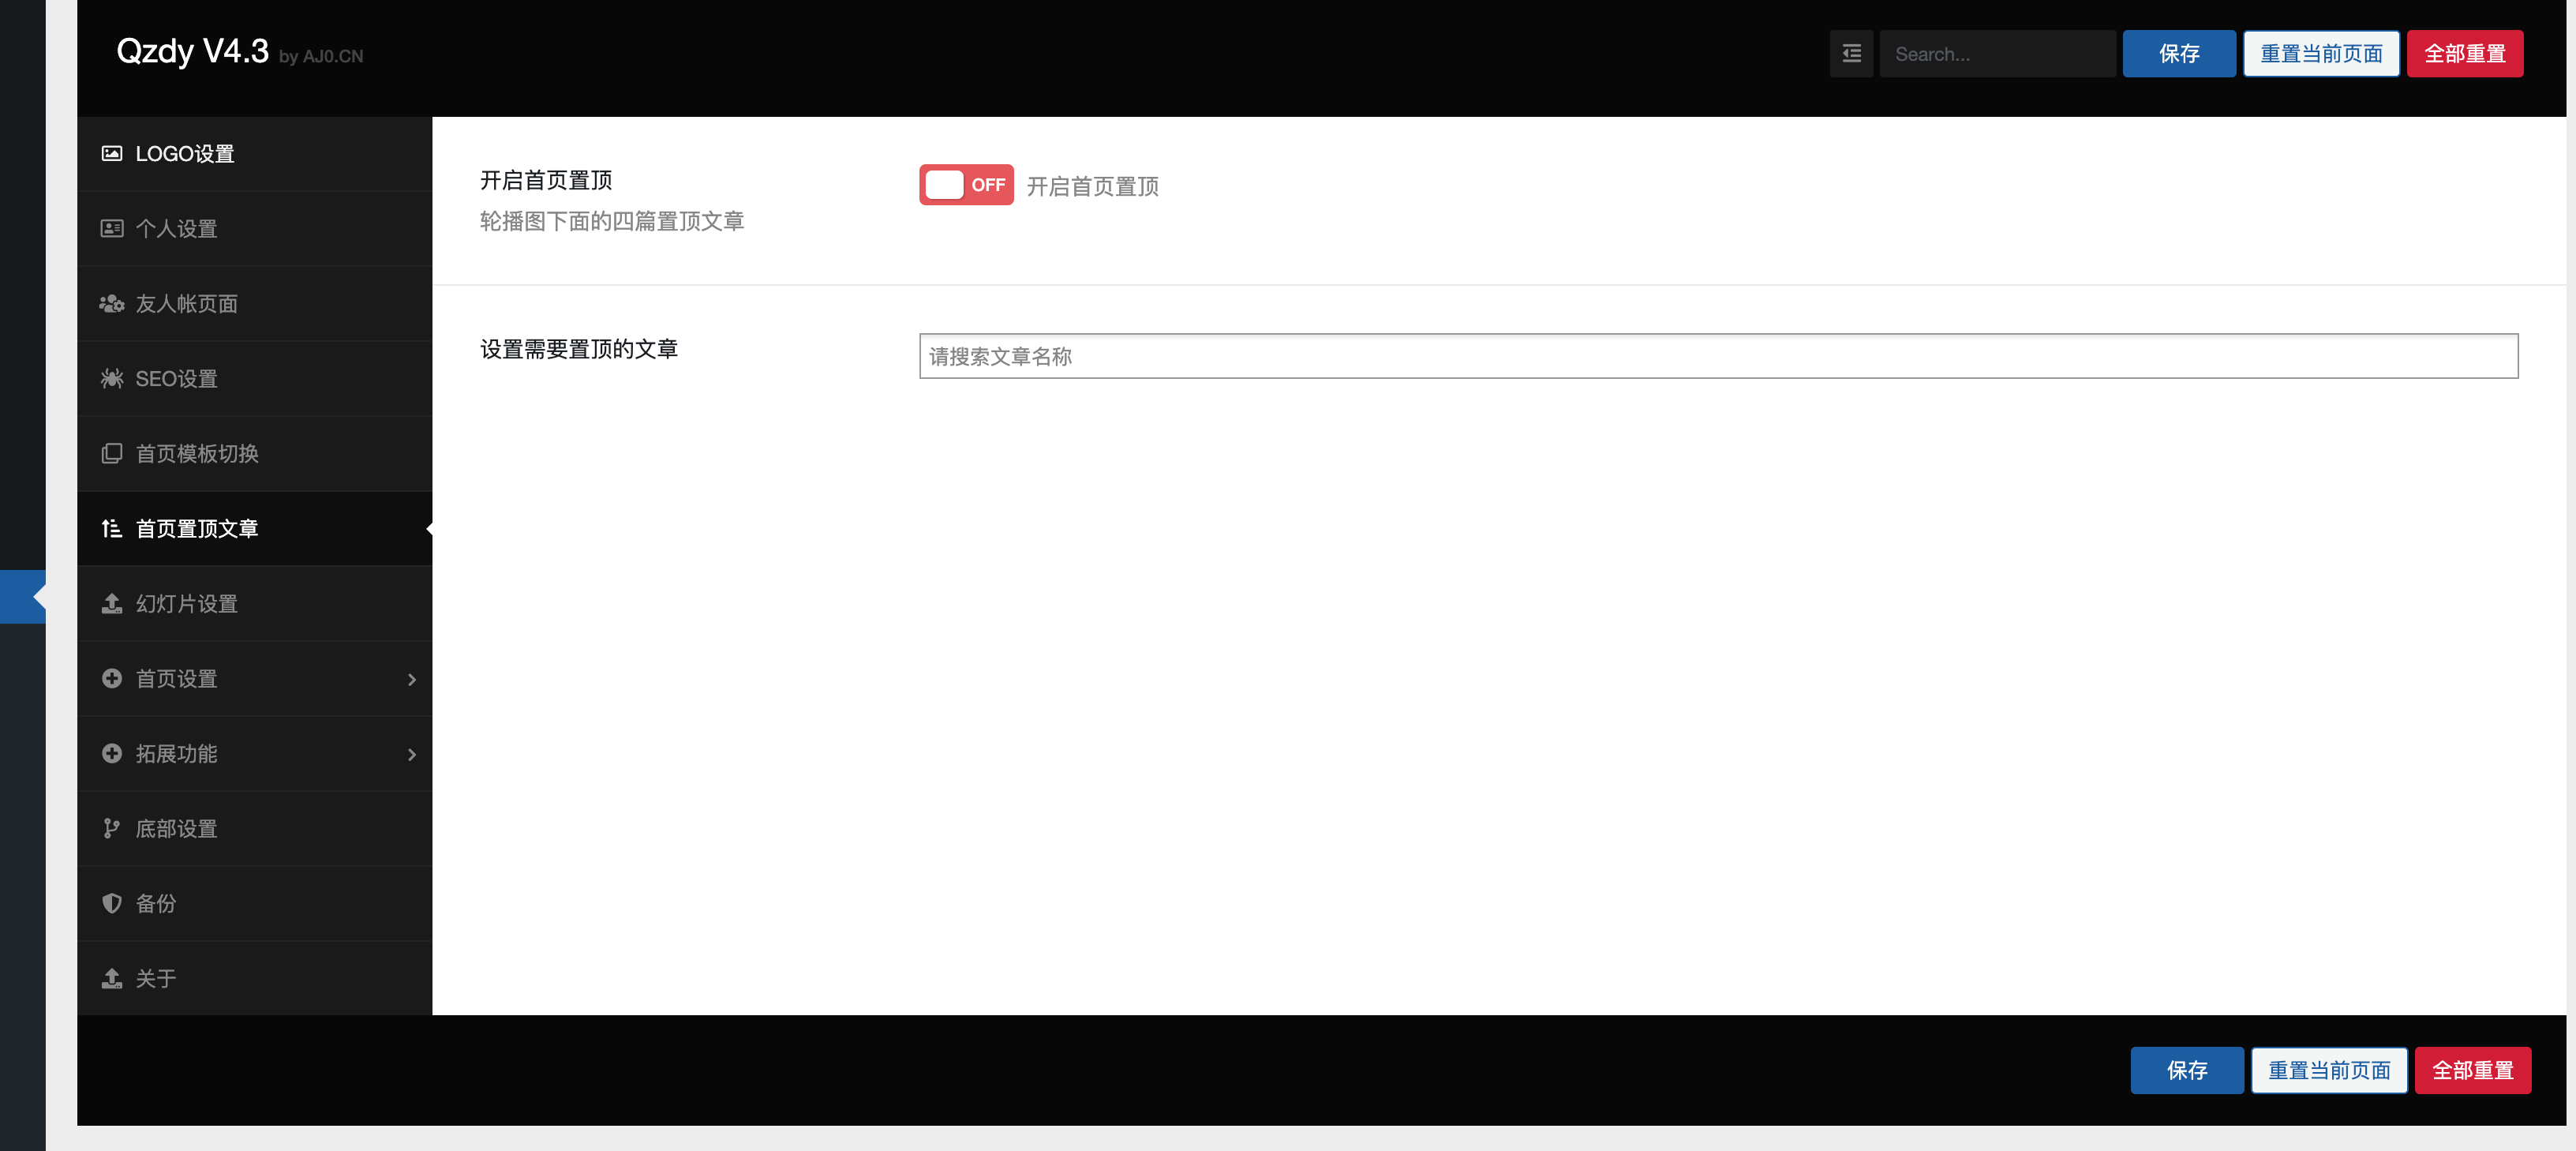The width and height of the screenshot is (2576, 1151).
Task: Click the 个人设置 ID card icon
Action: point(112,229)
